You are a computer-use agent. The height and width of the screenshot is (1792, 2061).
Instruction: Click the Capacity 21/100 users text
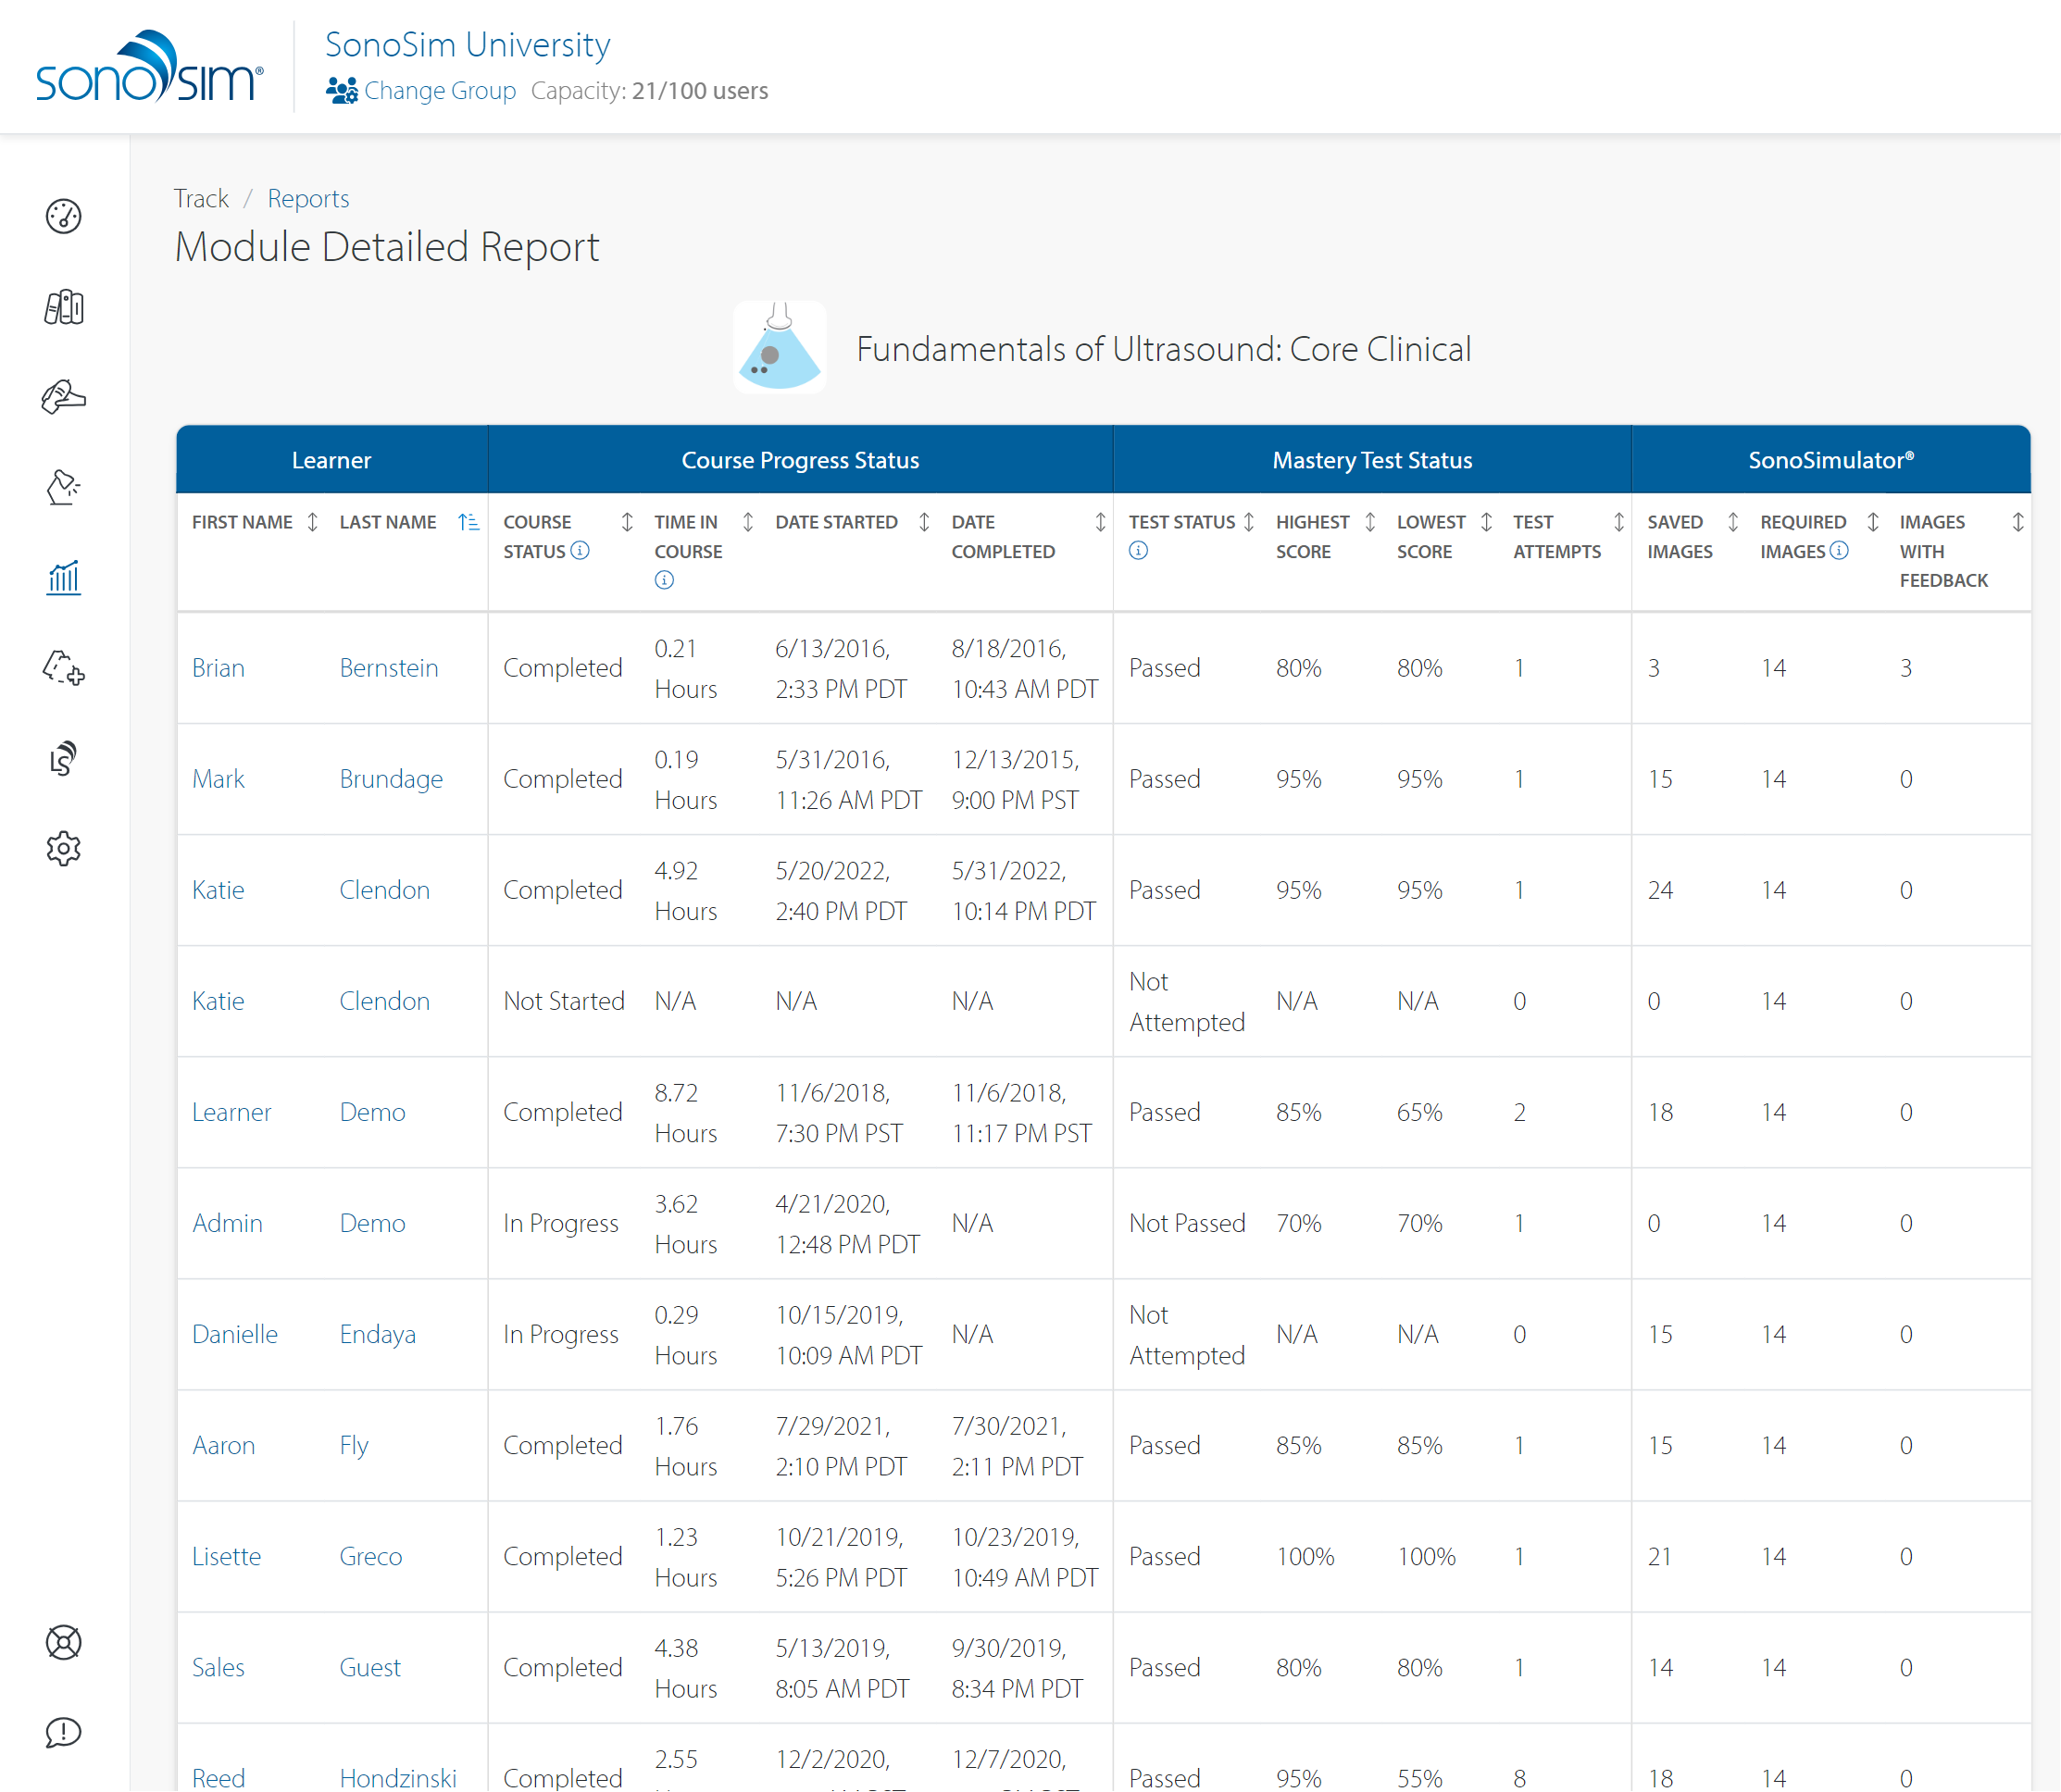tap(649, 91)
